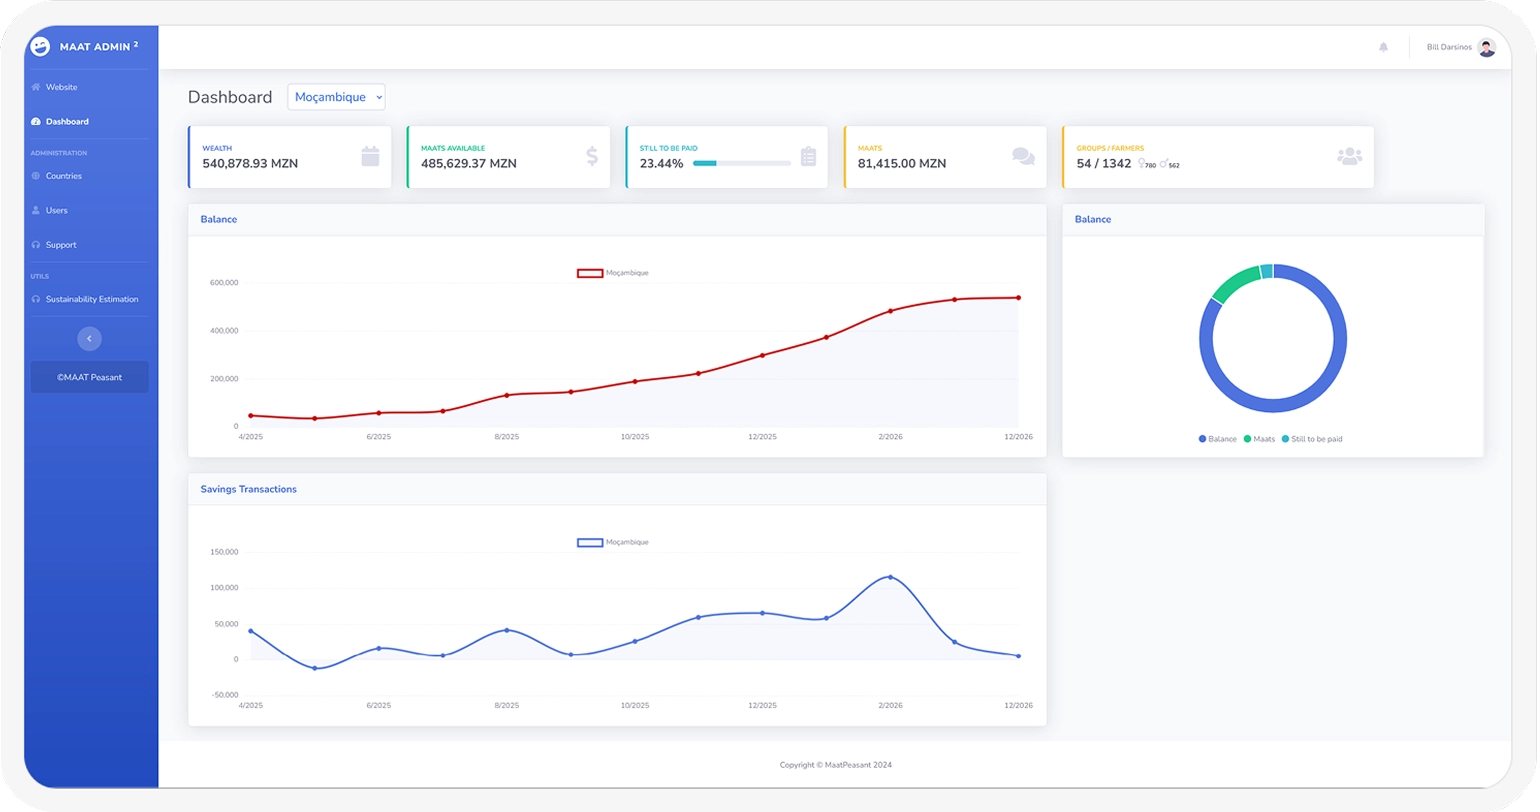Viewport: 1540px width, 812px height.
Task: Toggle the Maats legend in donut chart
Action: tap(1259, 439)
